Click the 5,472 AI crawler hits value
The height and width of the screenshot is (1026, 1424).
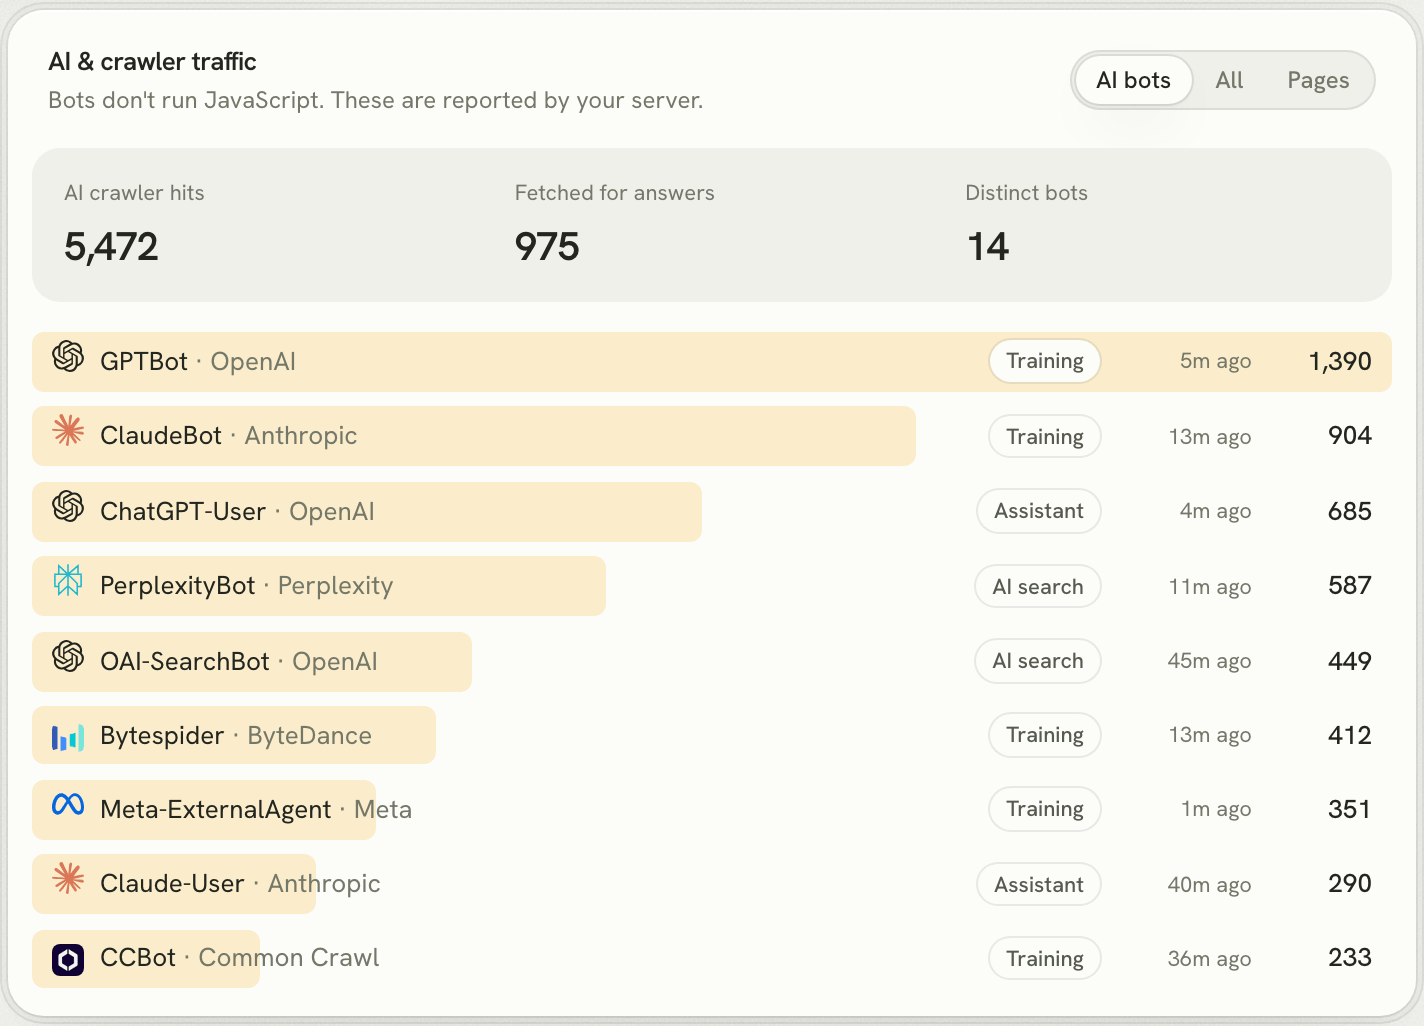[111, 247]
